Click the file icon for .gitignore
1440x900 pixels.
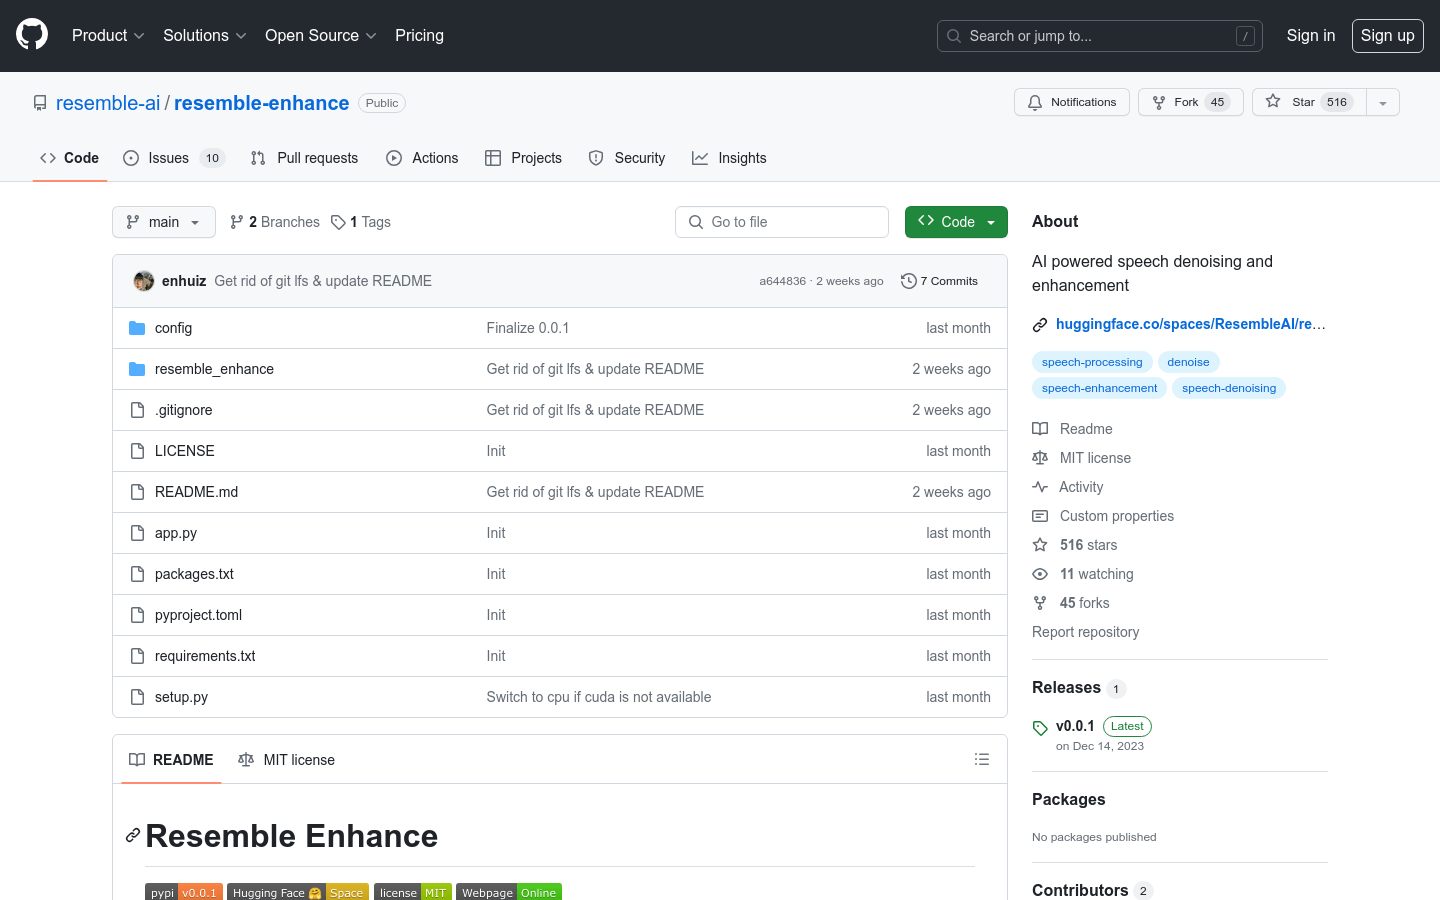coord(137,410)
